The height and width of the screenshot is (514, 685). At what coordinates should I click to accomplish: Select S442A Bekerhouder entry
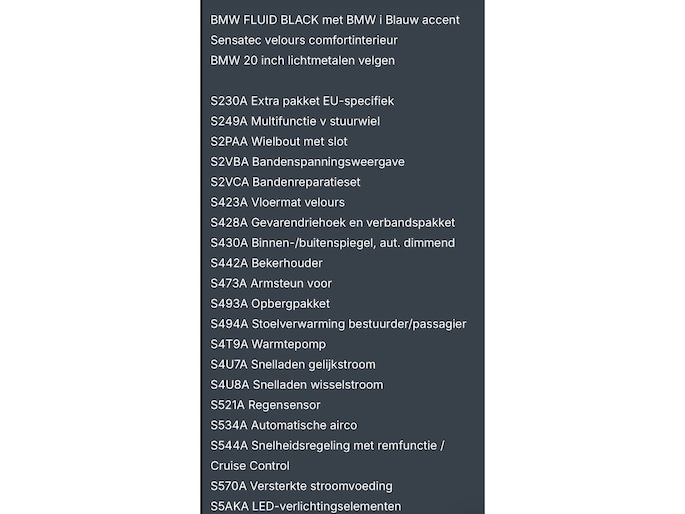tap(266, 263)
